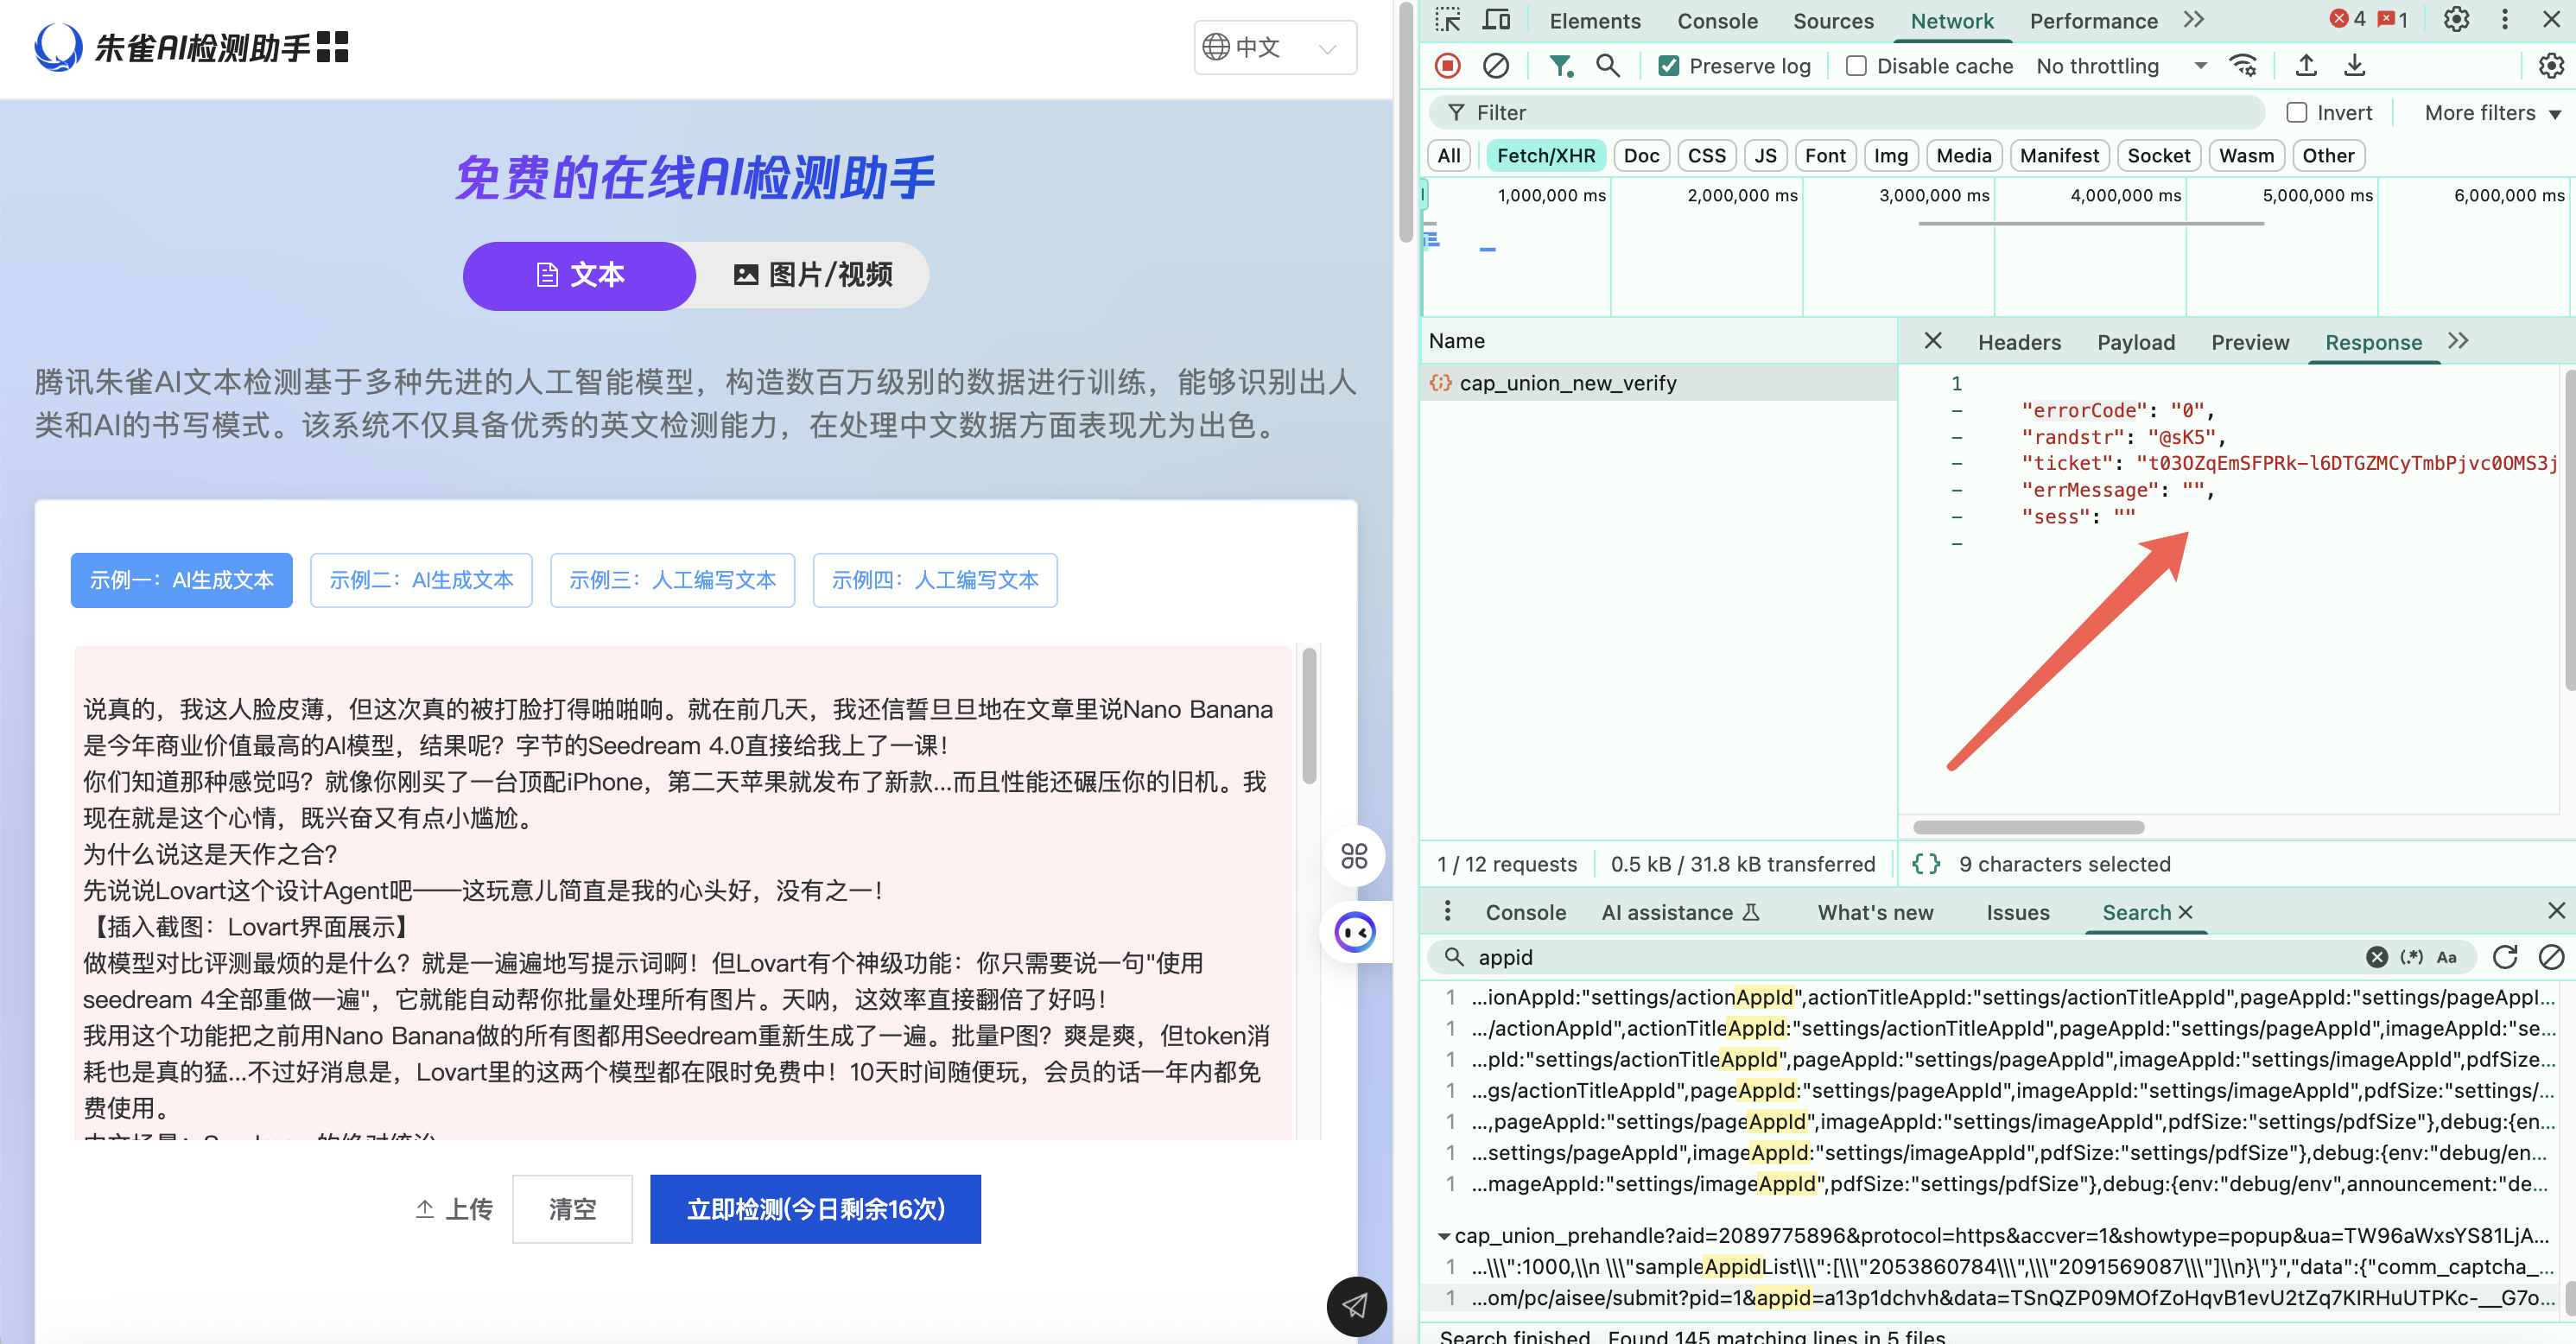The height and width of the screenshot is (1344, 2576).
Task: Refresh the search results in Search panel
Action: 2504,957
